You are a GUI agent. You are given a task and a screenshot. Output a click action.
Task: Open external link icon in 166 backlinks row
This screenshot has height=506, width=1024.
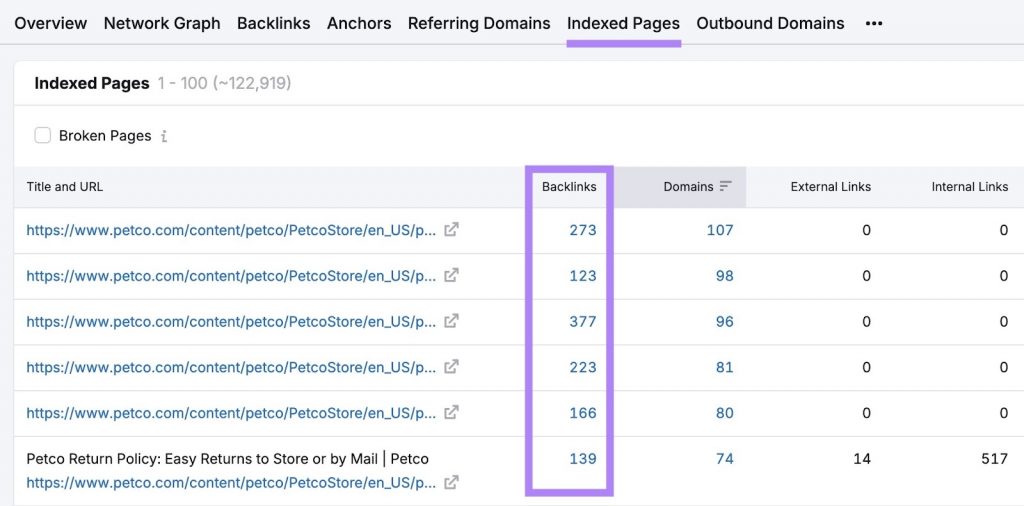click(451, 413)
